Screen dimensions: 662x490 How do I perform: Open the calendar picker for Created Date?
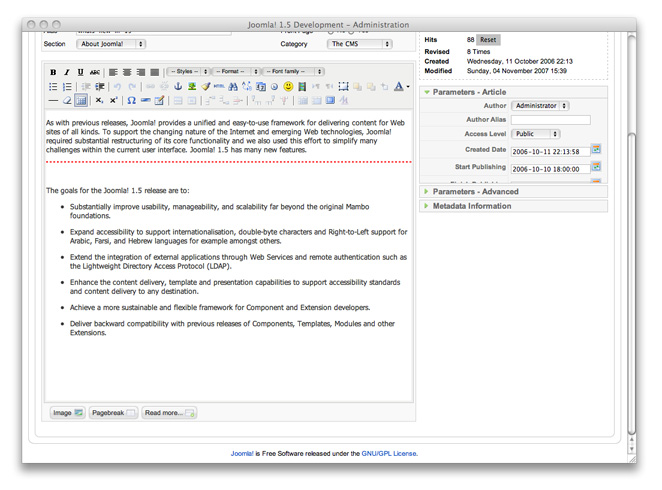click(x=596, y=149)
